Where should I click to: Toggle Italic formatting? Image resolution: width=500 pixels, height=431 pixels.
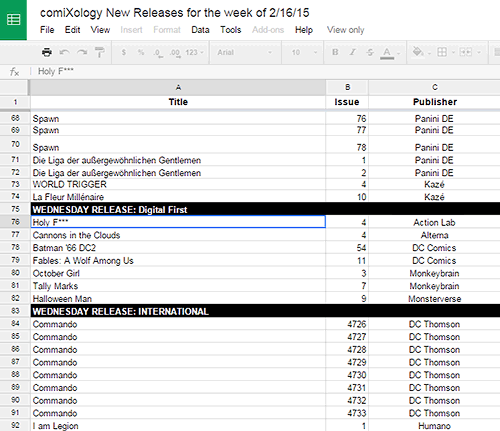click(353, 52)
